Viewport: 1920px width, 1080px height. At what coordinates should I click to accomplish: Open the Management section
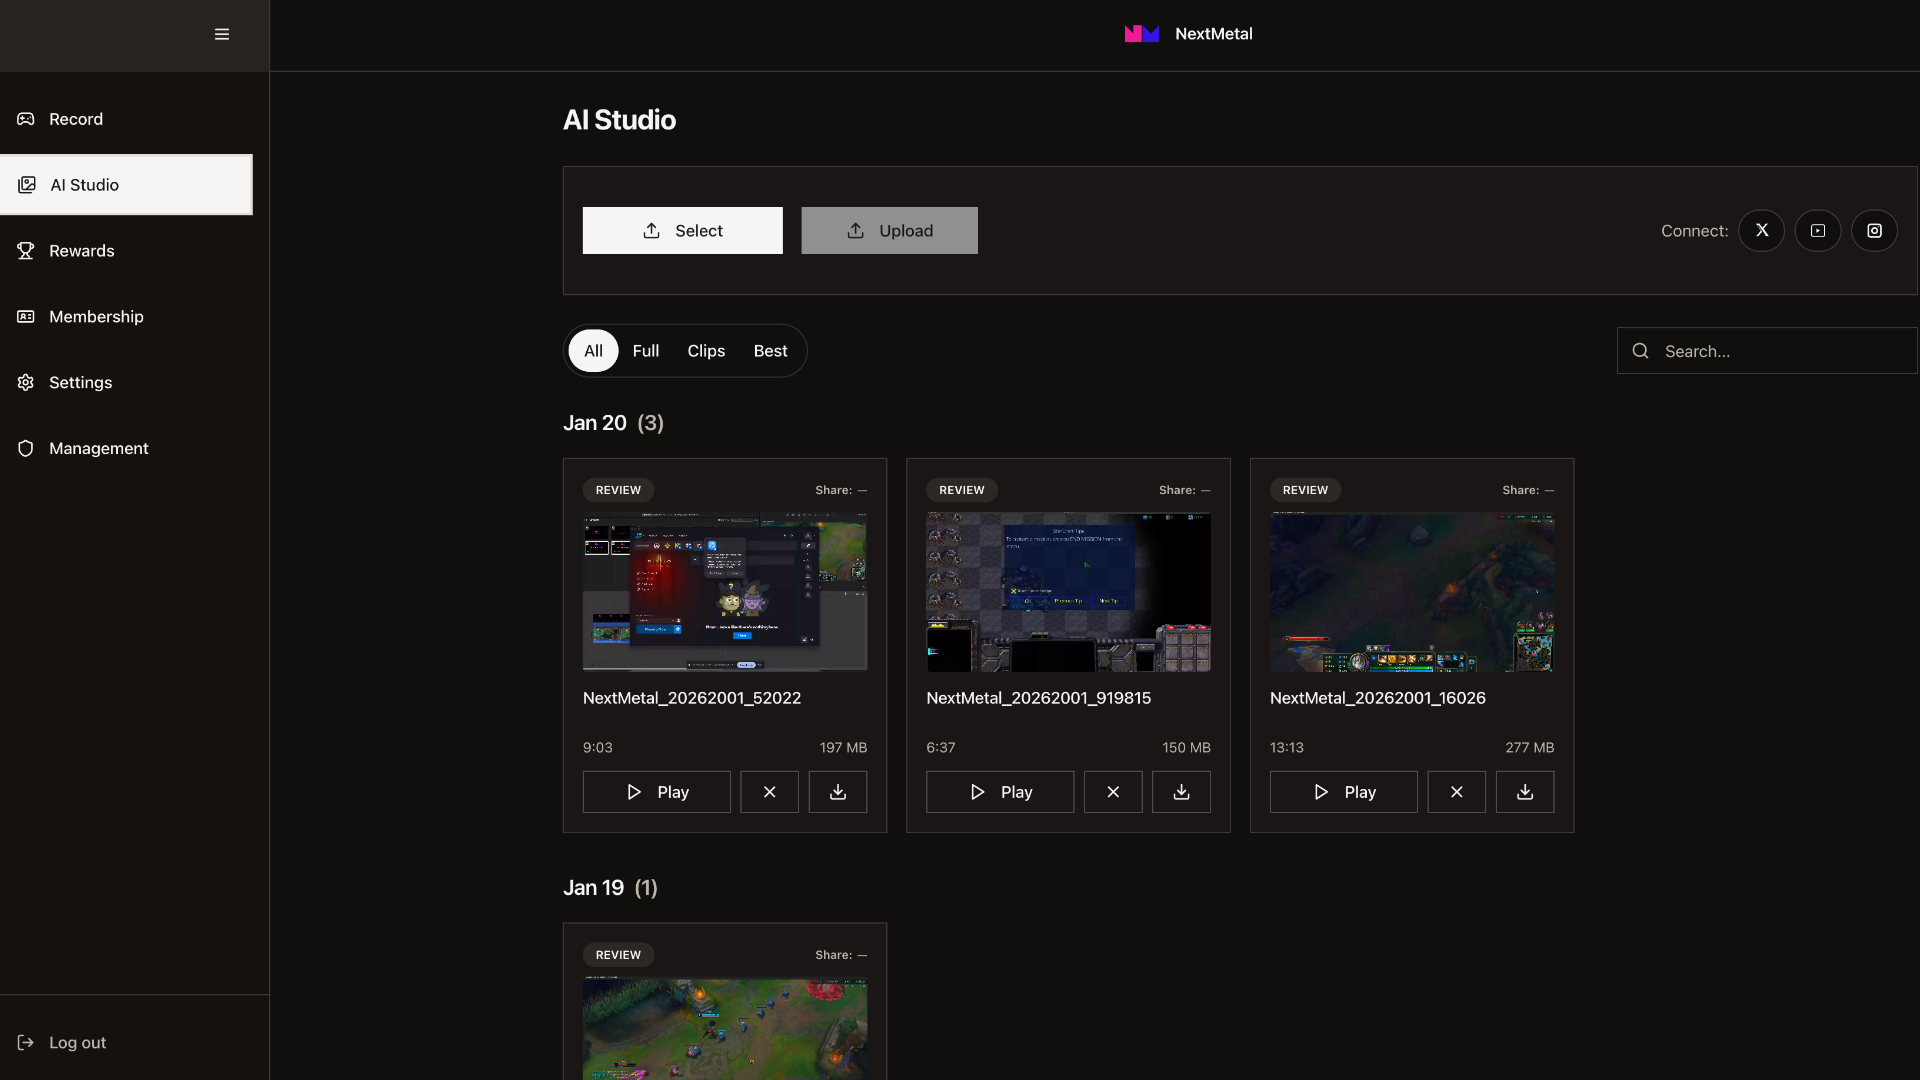pyautogui.click(x=99, y=448)
